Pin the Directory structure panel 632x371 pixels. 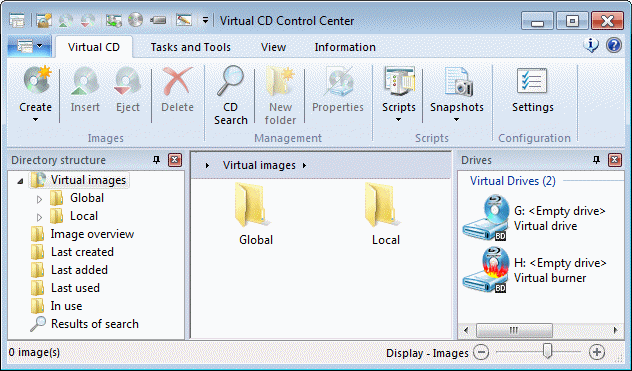(156, 160)
